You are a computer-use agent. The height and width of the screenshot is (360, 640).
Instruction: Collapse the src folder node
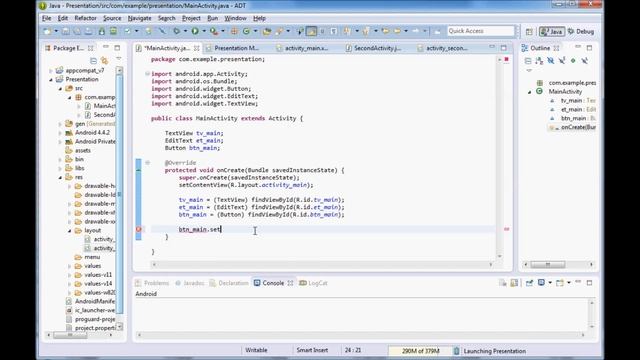coord(60,88)
